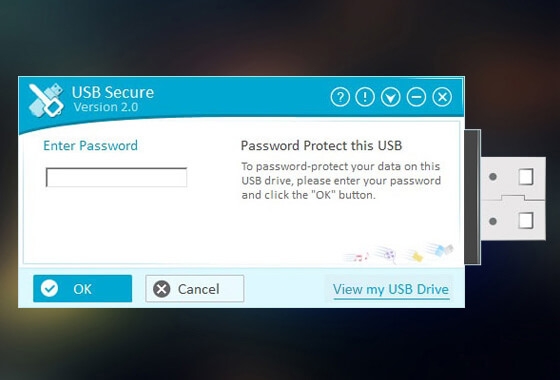Click the exclamation mark info icon

click(x=365, y=97)
